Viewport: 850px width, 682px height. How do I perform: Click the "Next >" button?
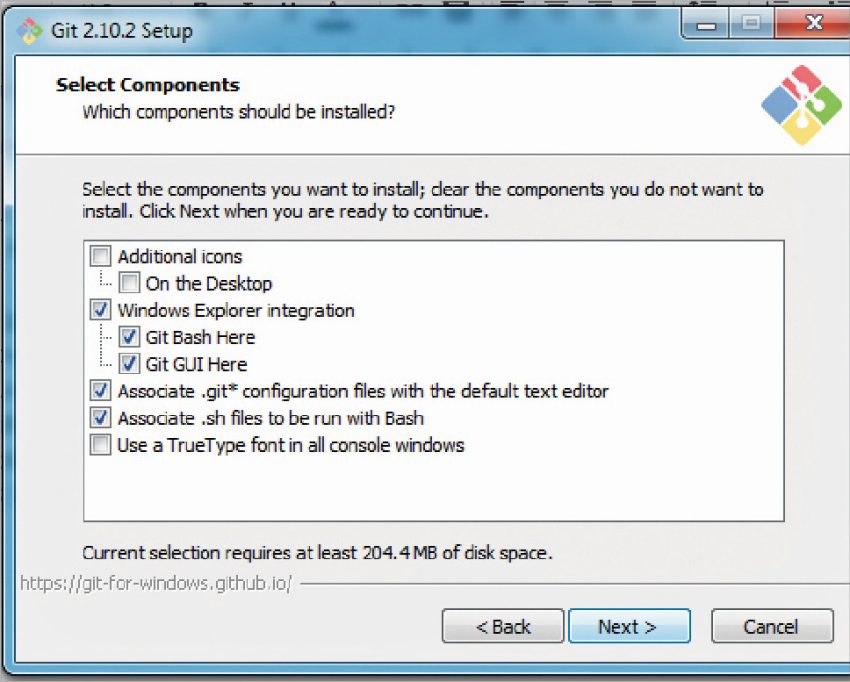click(x=629, y=625)
